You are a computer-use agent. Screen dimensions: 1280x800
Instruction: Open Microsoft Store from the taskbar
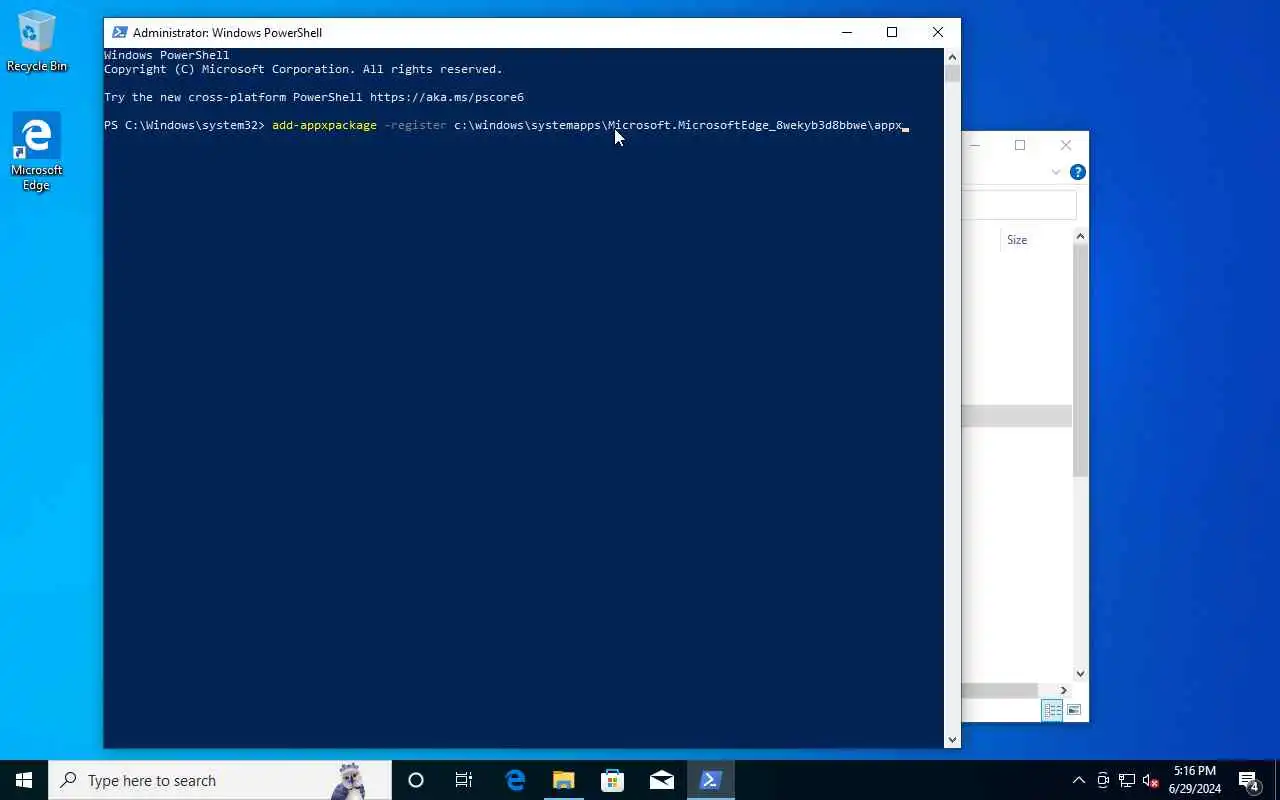[613, 780]
